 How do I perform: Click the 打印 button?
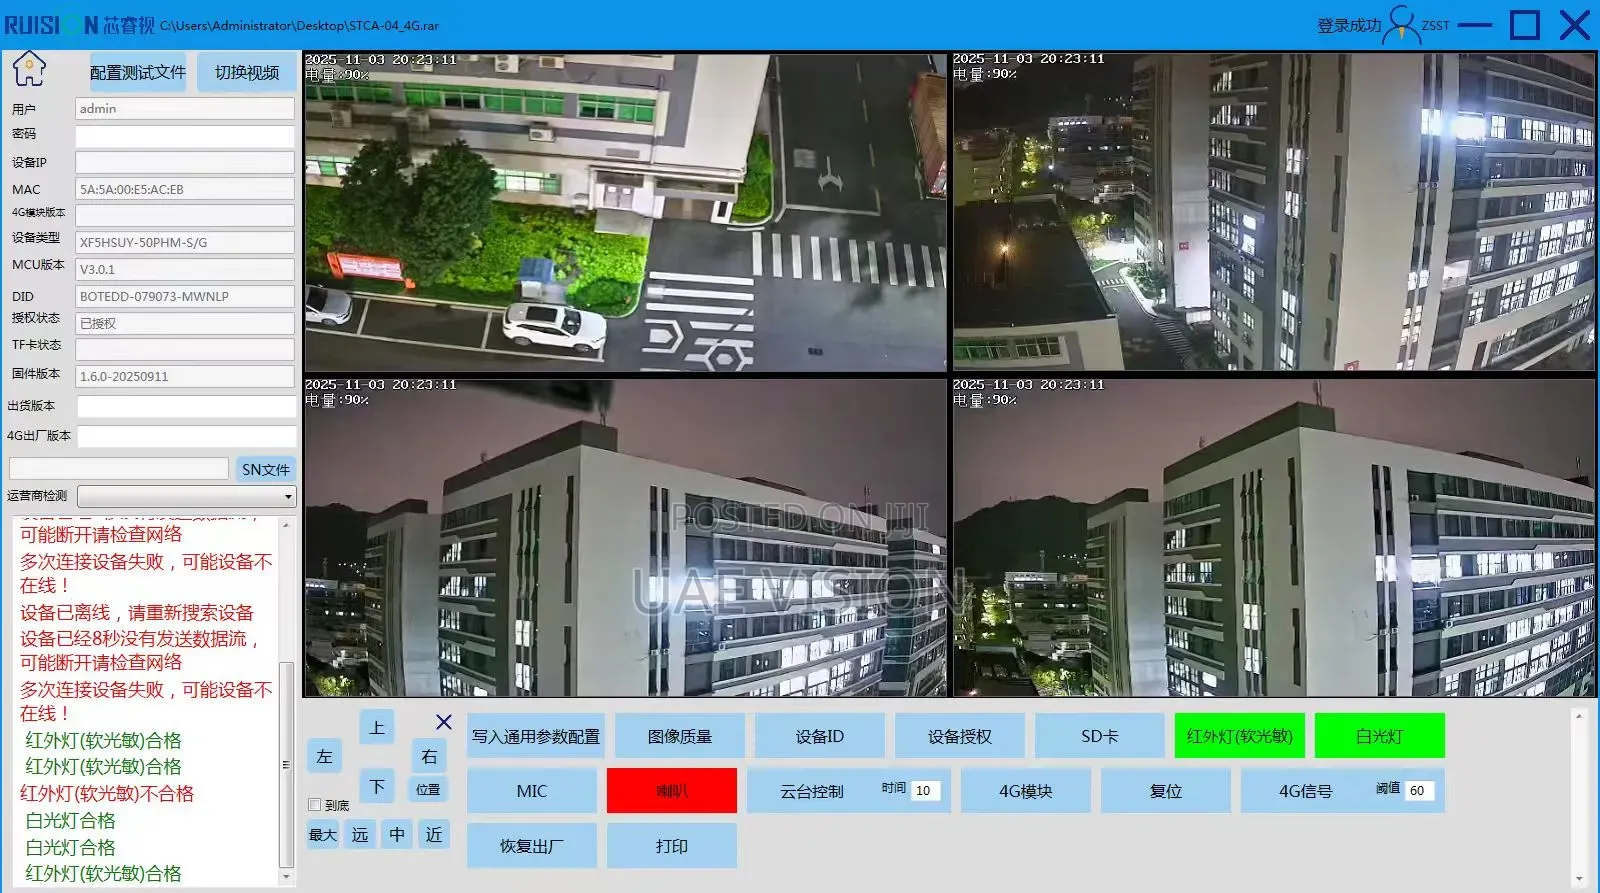click(x=672, y=846)
